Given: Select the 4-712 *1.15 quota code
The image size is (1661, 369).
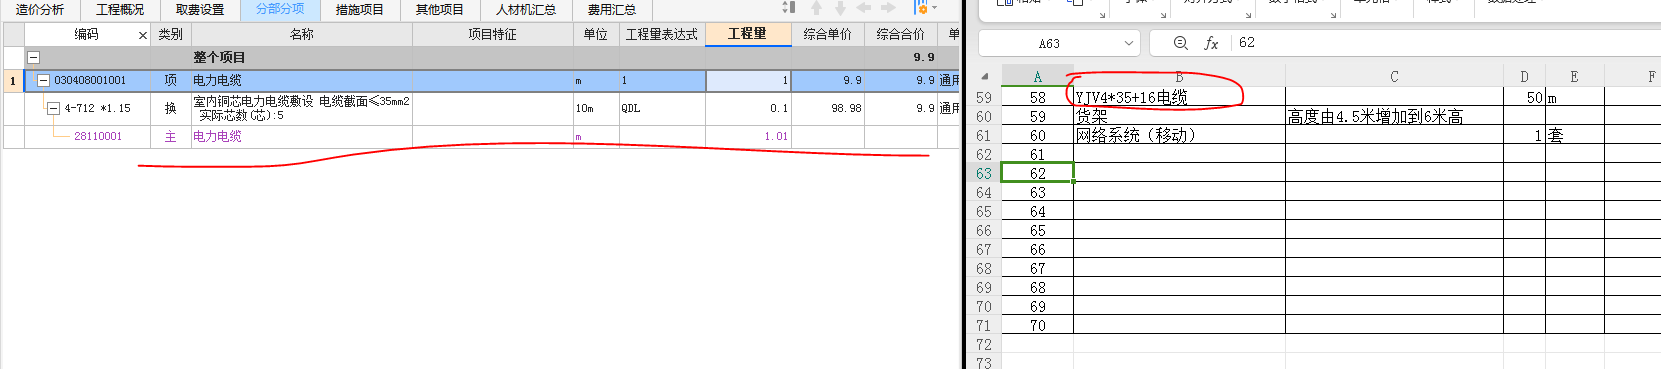Looking at the screenshot, I should 98,108.
